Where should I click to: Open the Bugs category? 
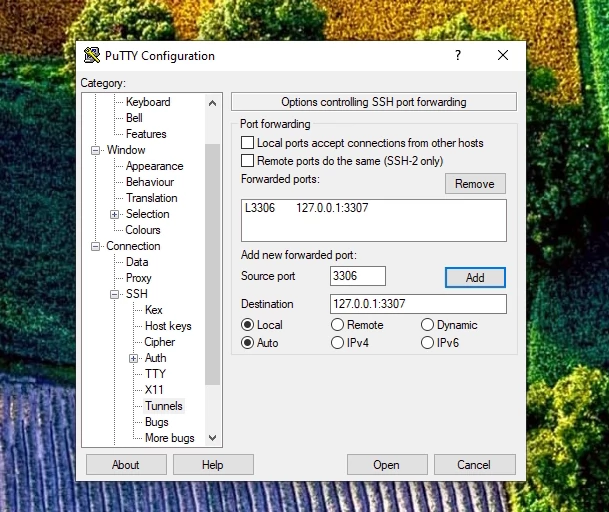157,422
